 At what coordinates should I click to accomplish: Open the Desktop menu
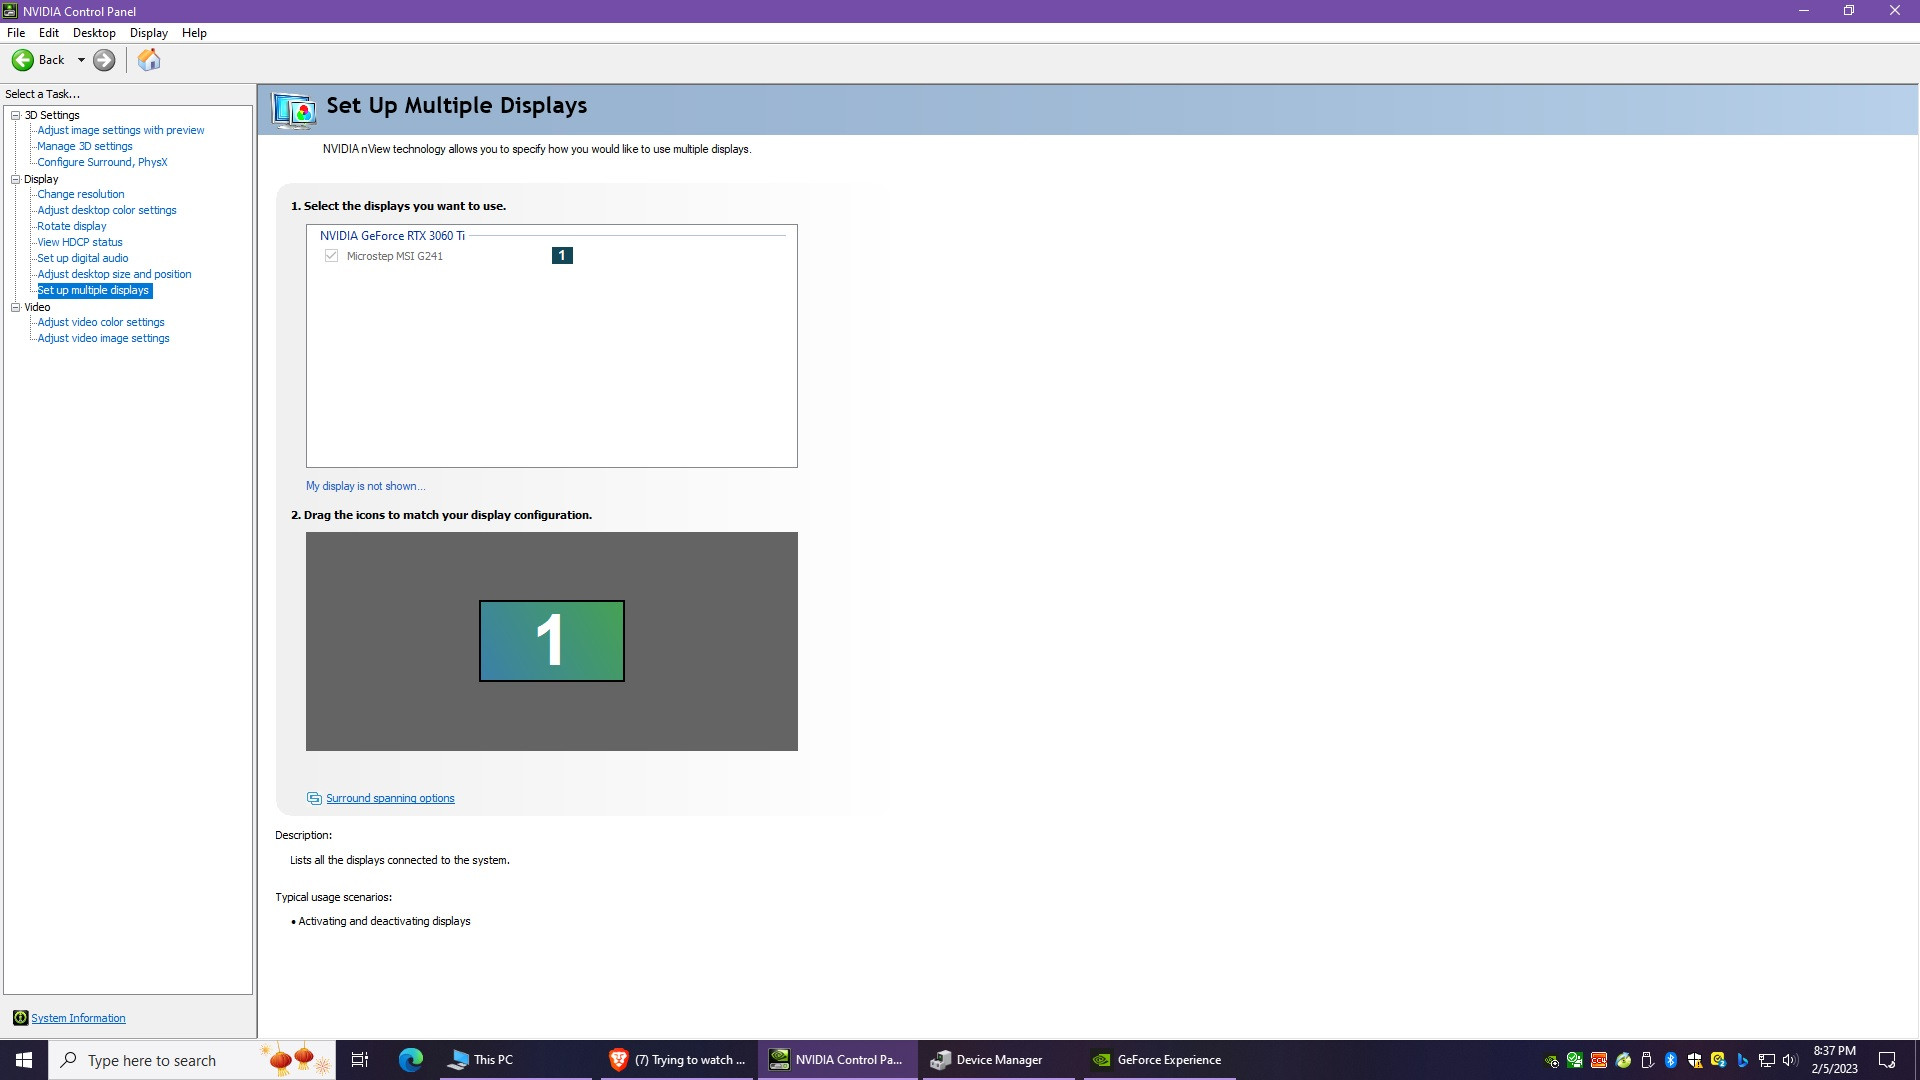coord(94,33)
